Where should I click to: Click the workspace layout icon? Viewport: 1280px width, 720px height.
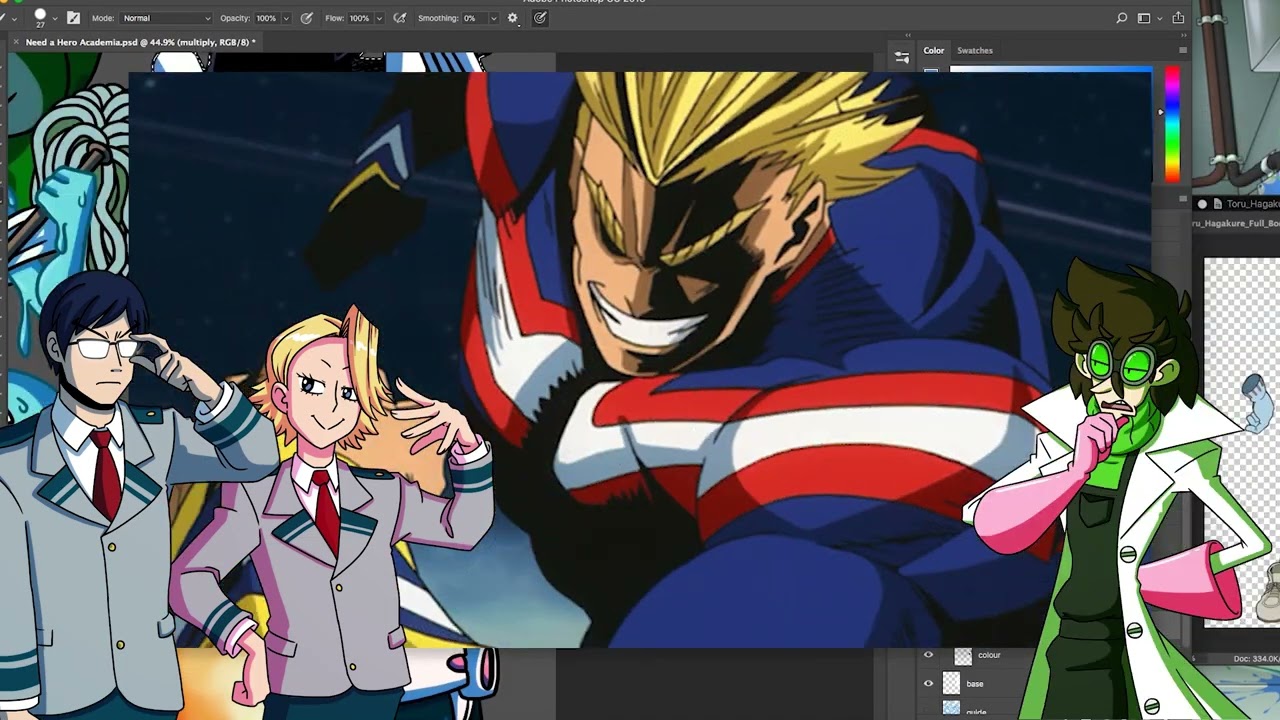point(1144,18)
